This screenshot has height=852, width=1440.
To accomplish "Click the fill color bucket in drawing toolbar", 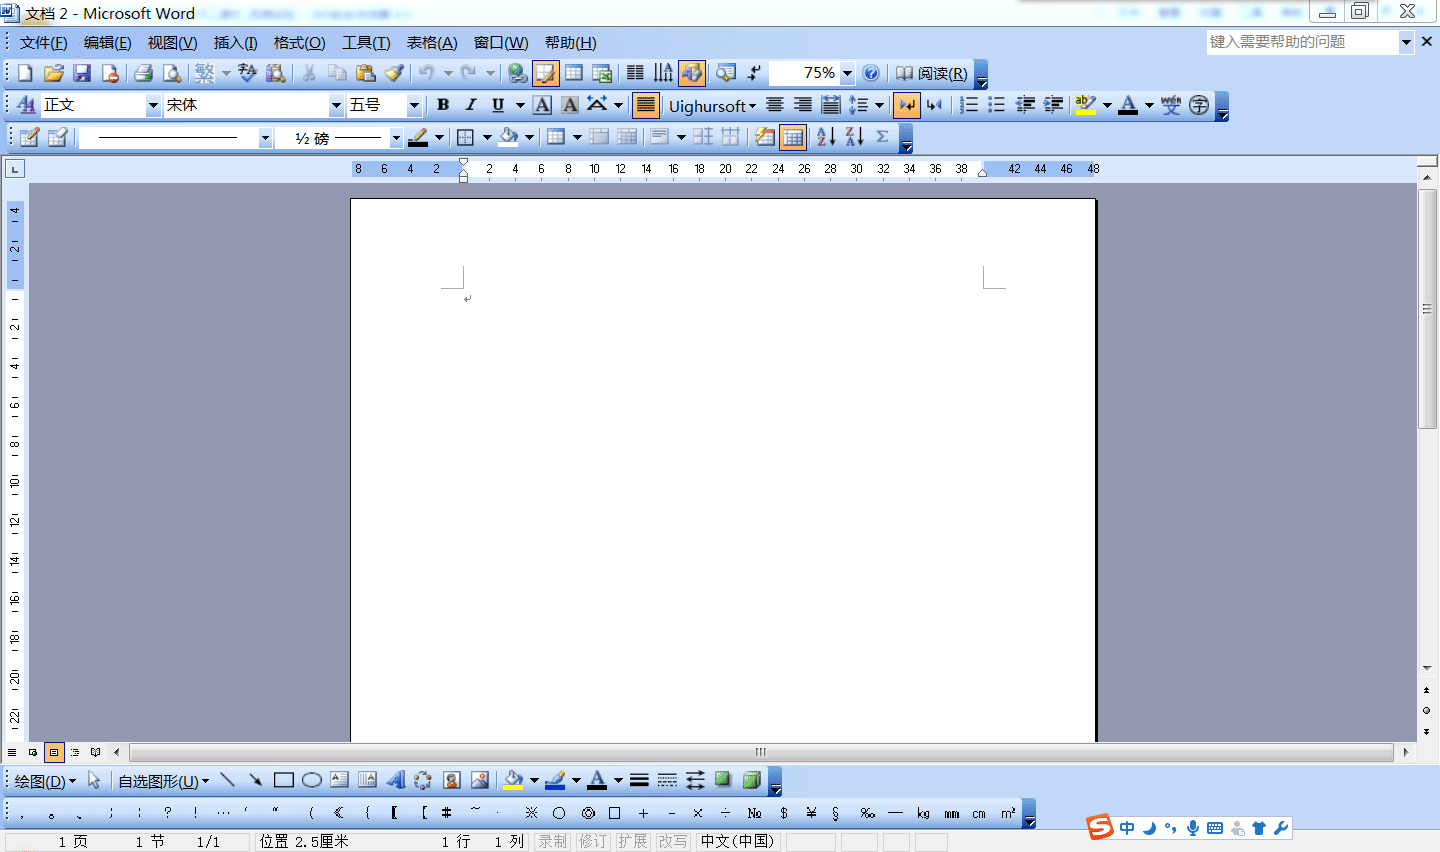I will (x=513, y=780).
